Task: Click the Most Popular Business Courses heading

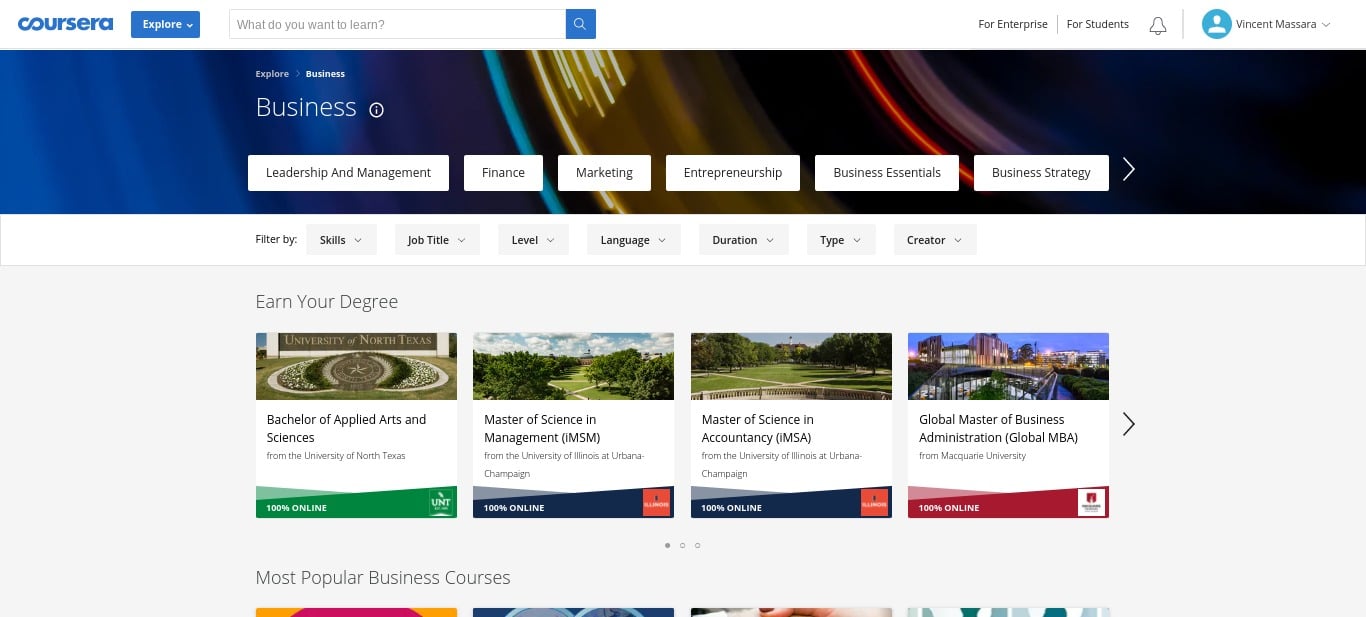Action: coord(383,578)
